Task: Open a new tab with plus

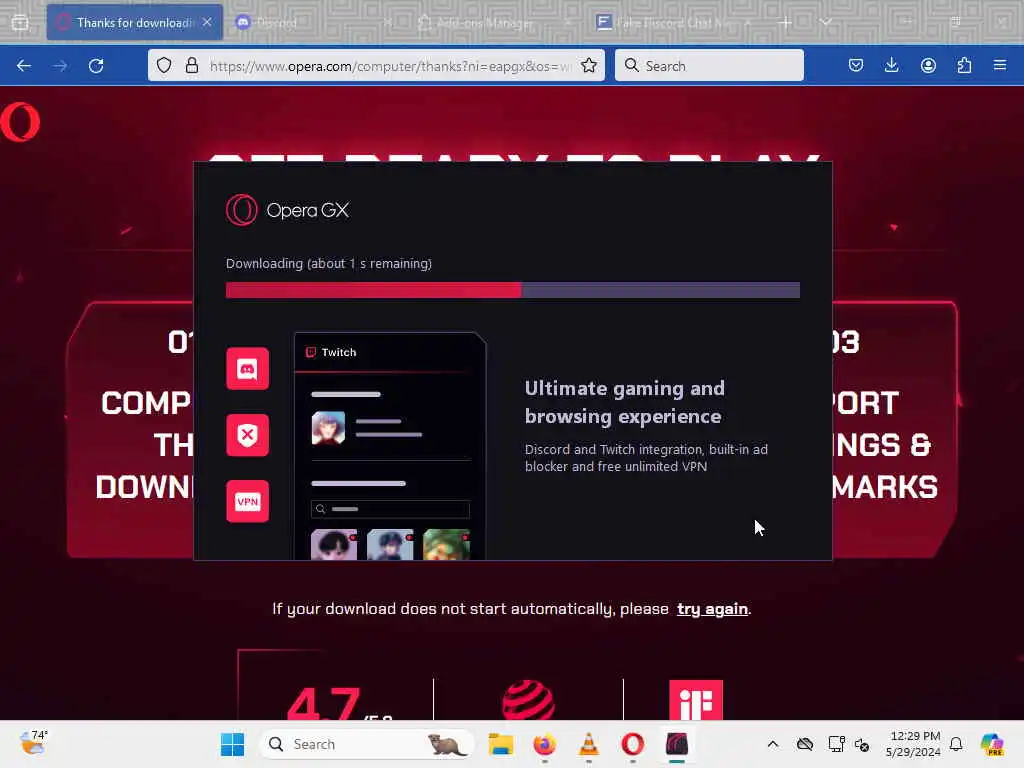Action: 785,22
